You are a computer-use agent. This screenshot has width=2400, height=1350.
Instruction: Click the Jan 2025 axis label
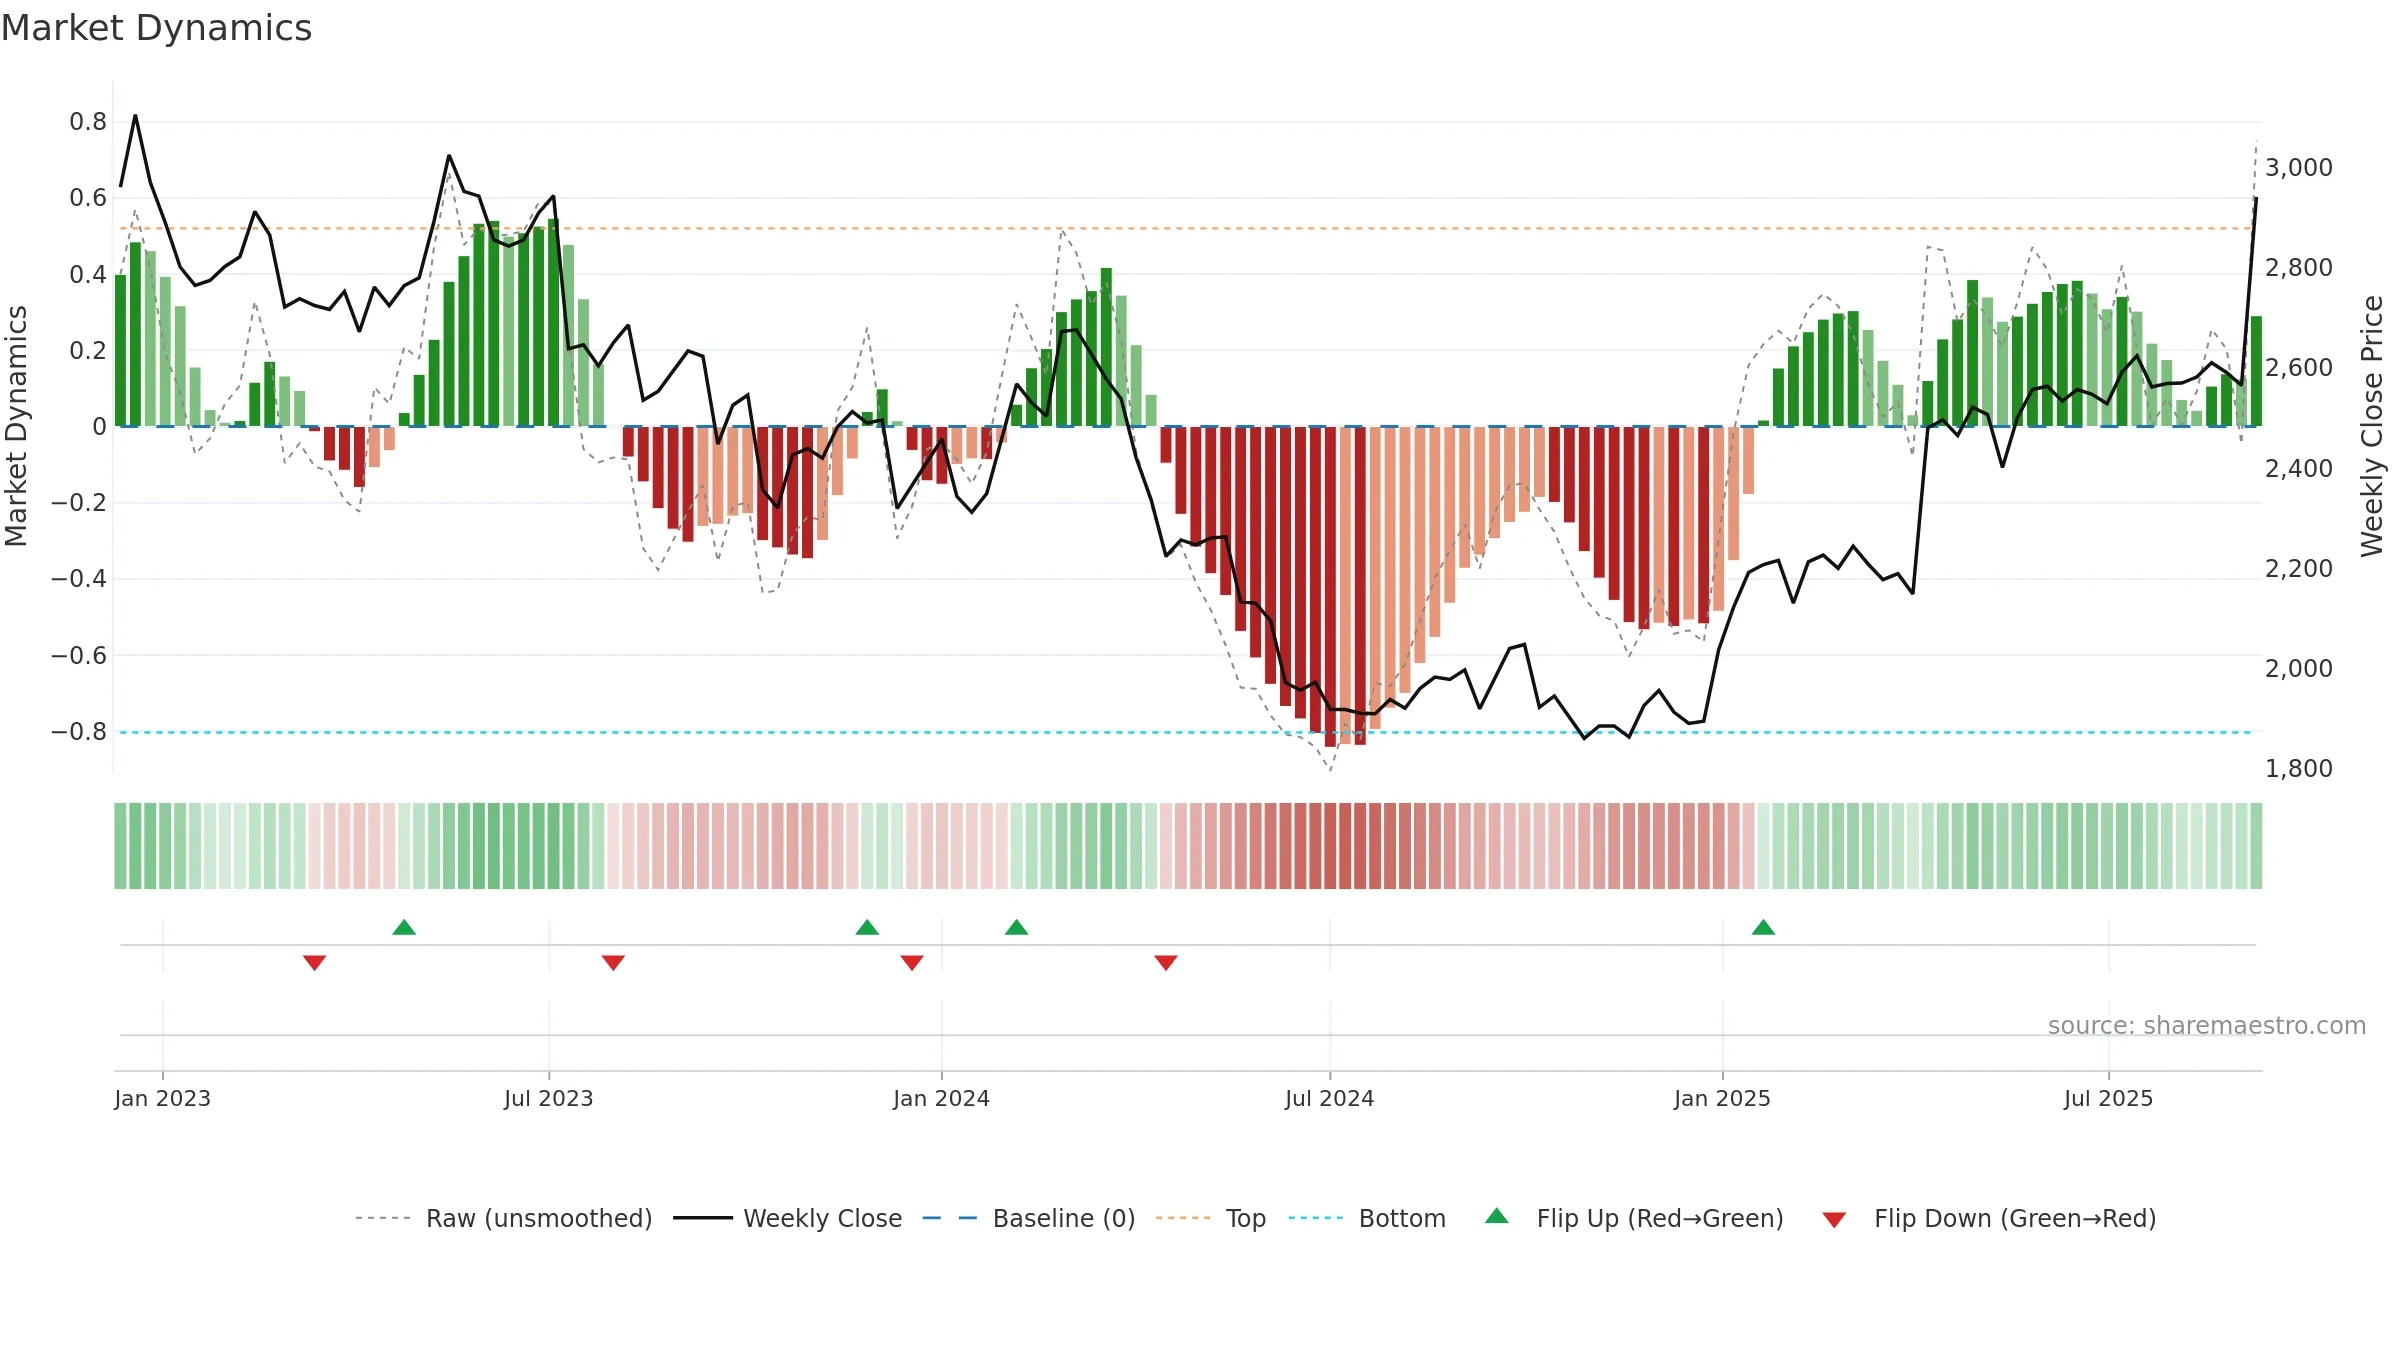1722,1098
